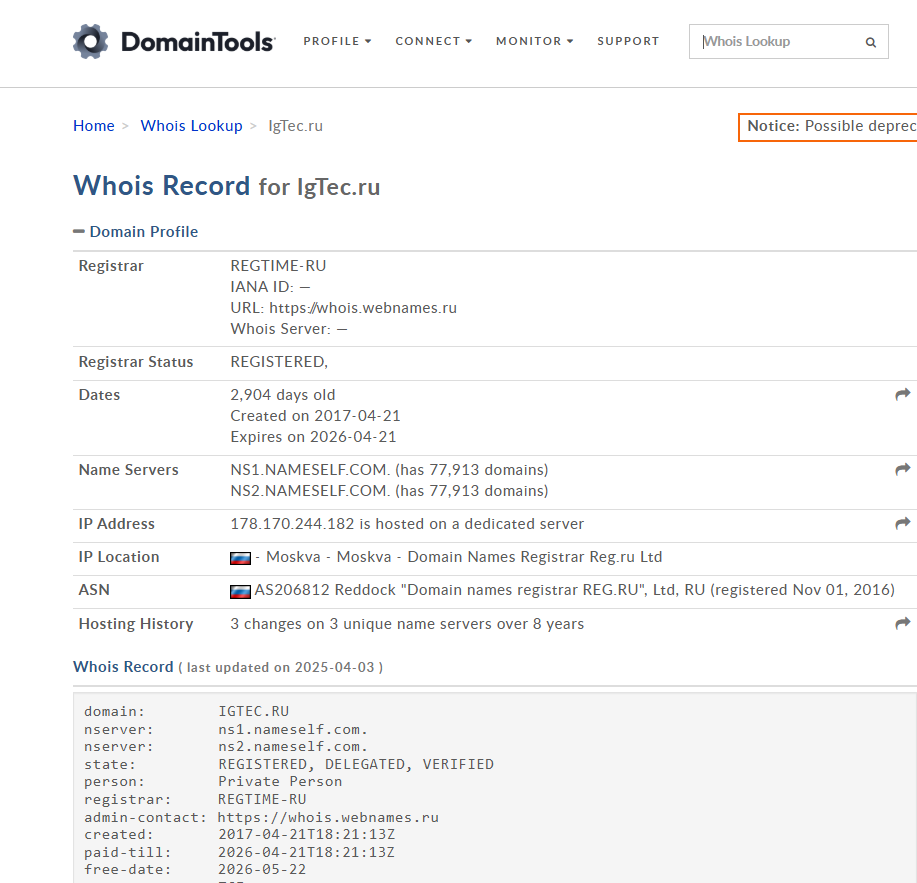
Task: Select raw 'nserver: ns2.nameself.com.' line
Action: [x=226, y=746]
